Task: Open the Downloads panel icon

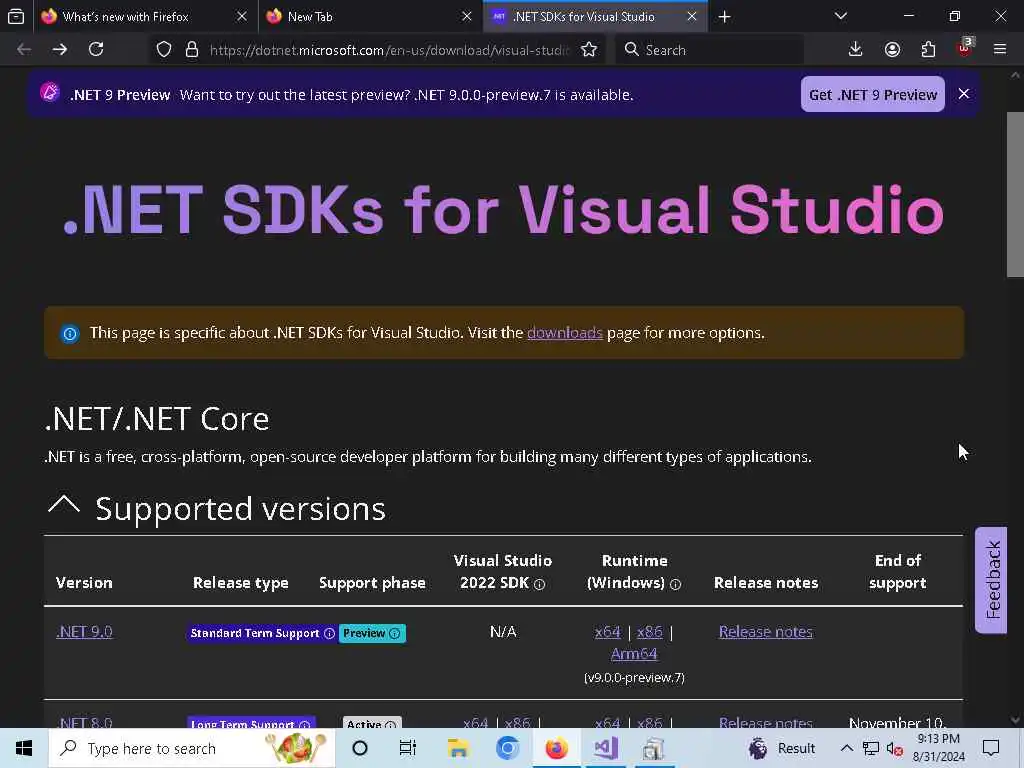Action: click(855, 50)
